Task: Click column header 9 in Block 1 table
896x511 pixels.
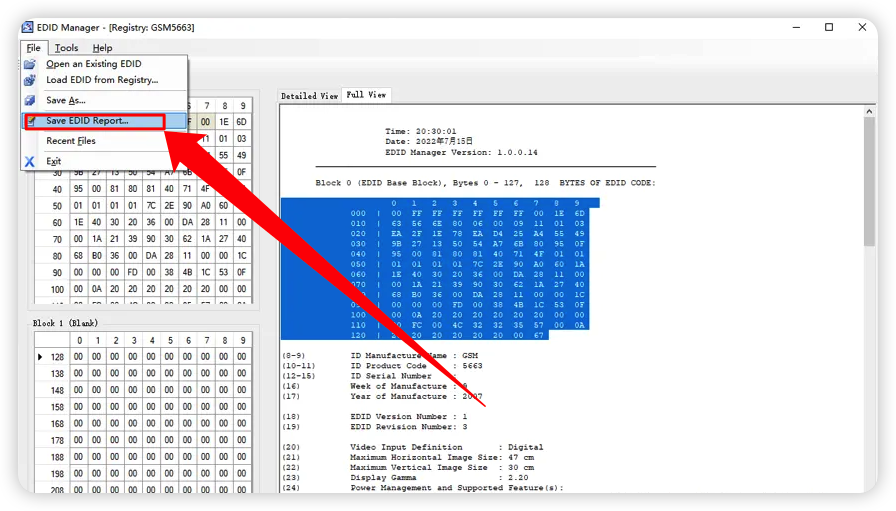Action: (243, 341)
